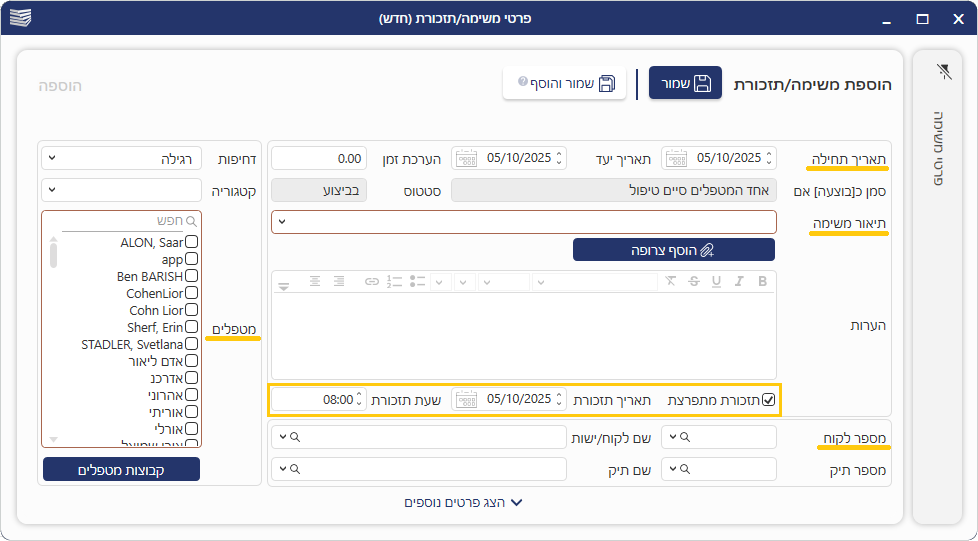Click the assignee search field חפש
The height and width of the screenshot is (541, 978).
click(x=125, y=220)
